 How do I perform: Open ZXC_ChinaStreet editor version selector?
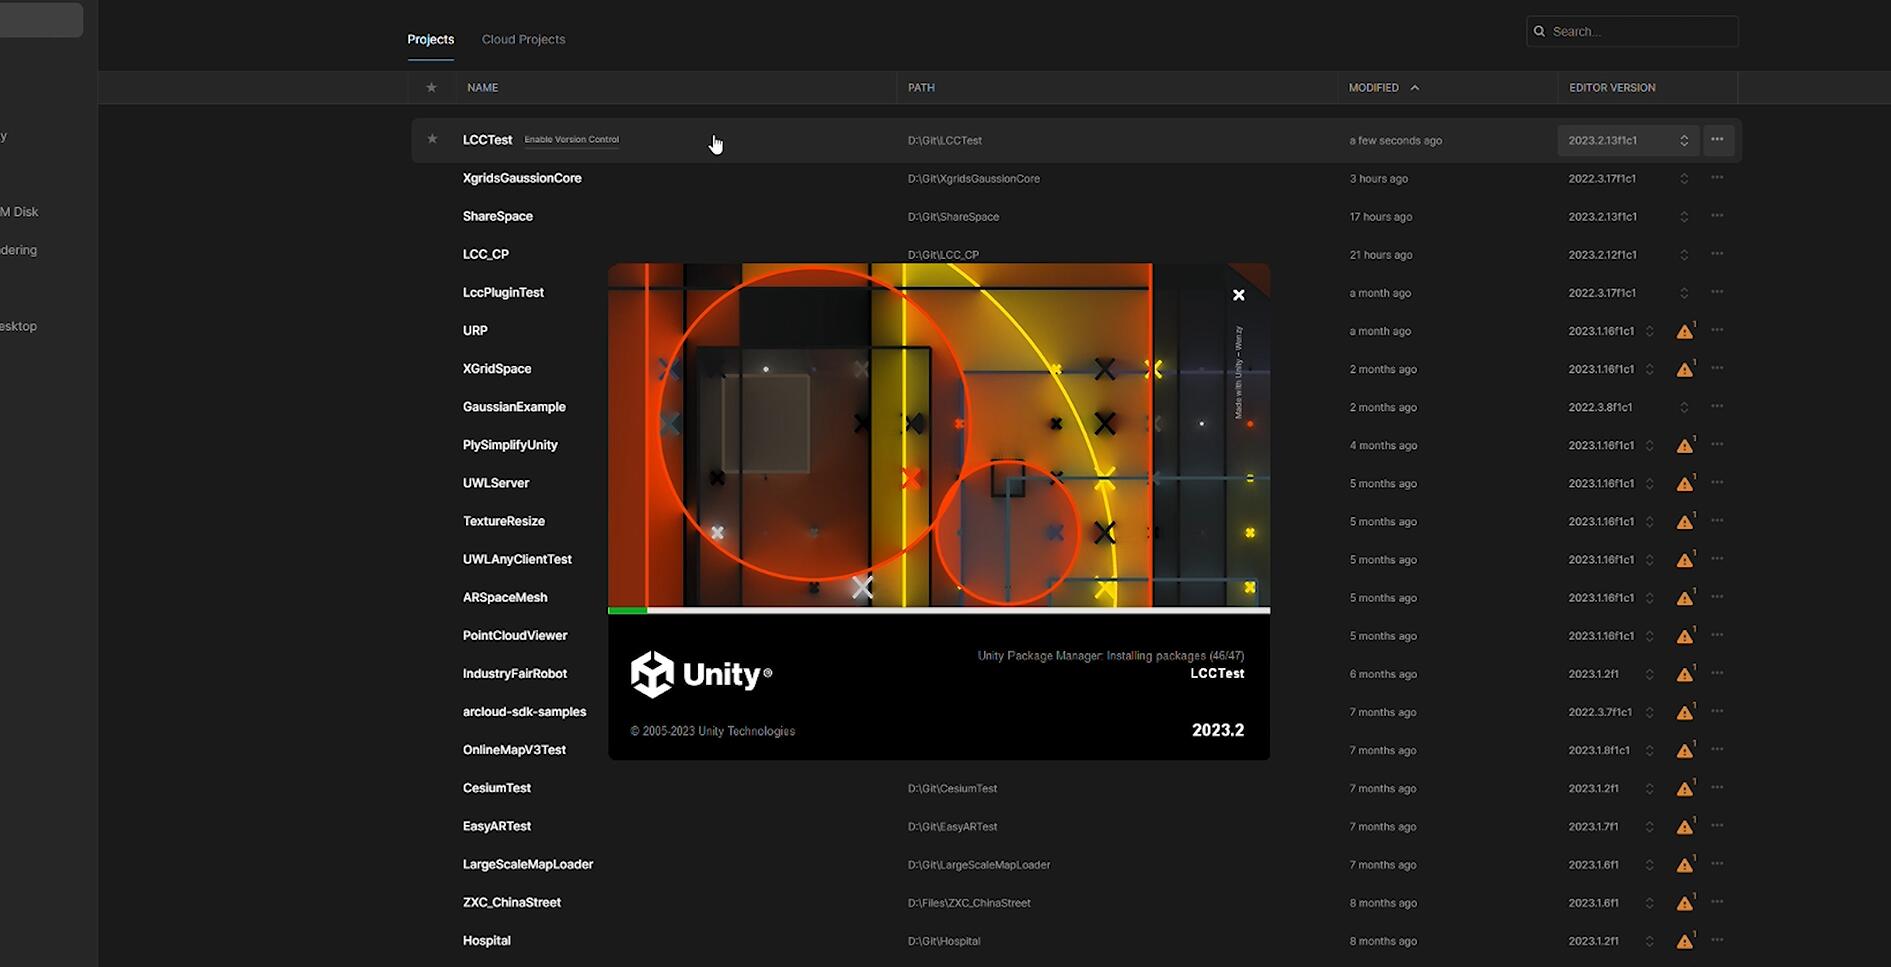(x=1650, y=902)
